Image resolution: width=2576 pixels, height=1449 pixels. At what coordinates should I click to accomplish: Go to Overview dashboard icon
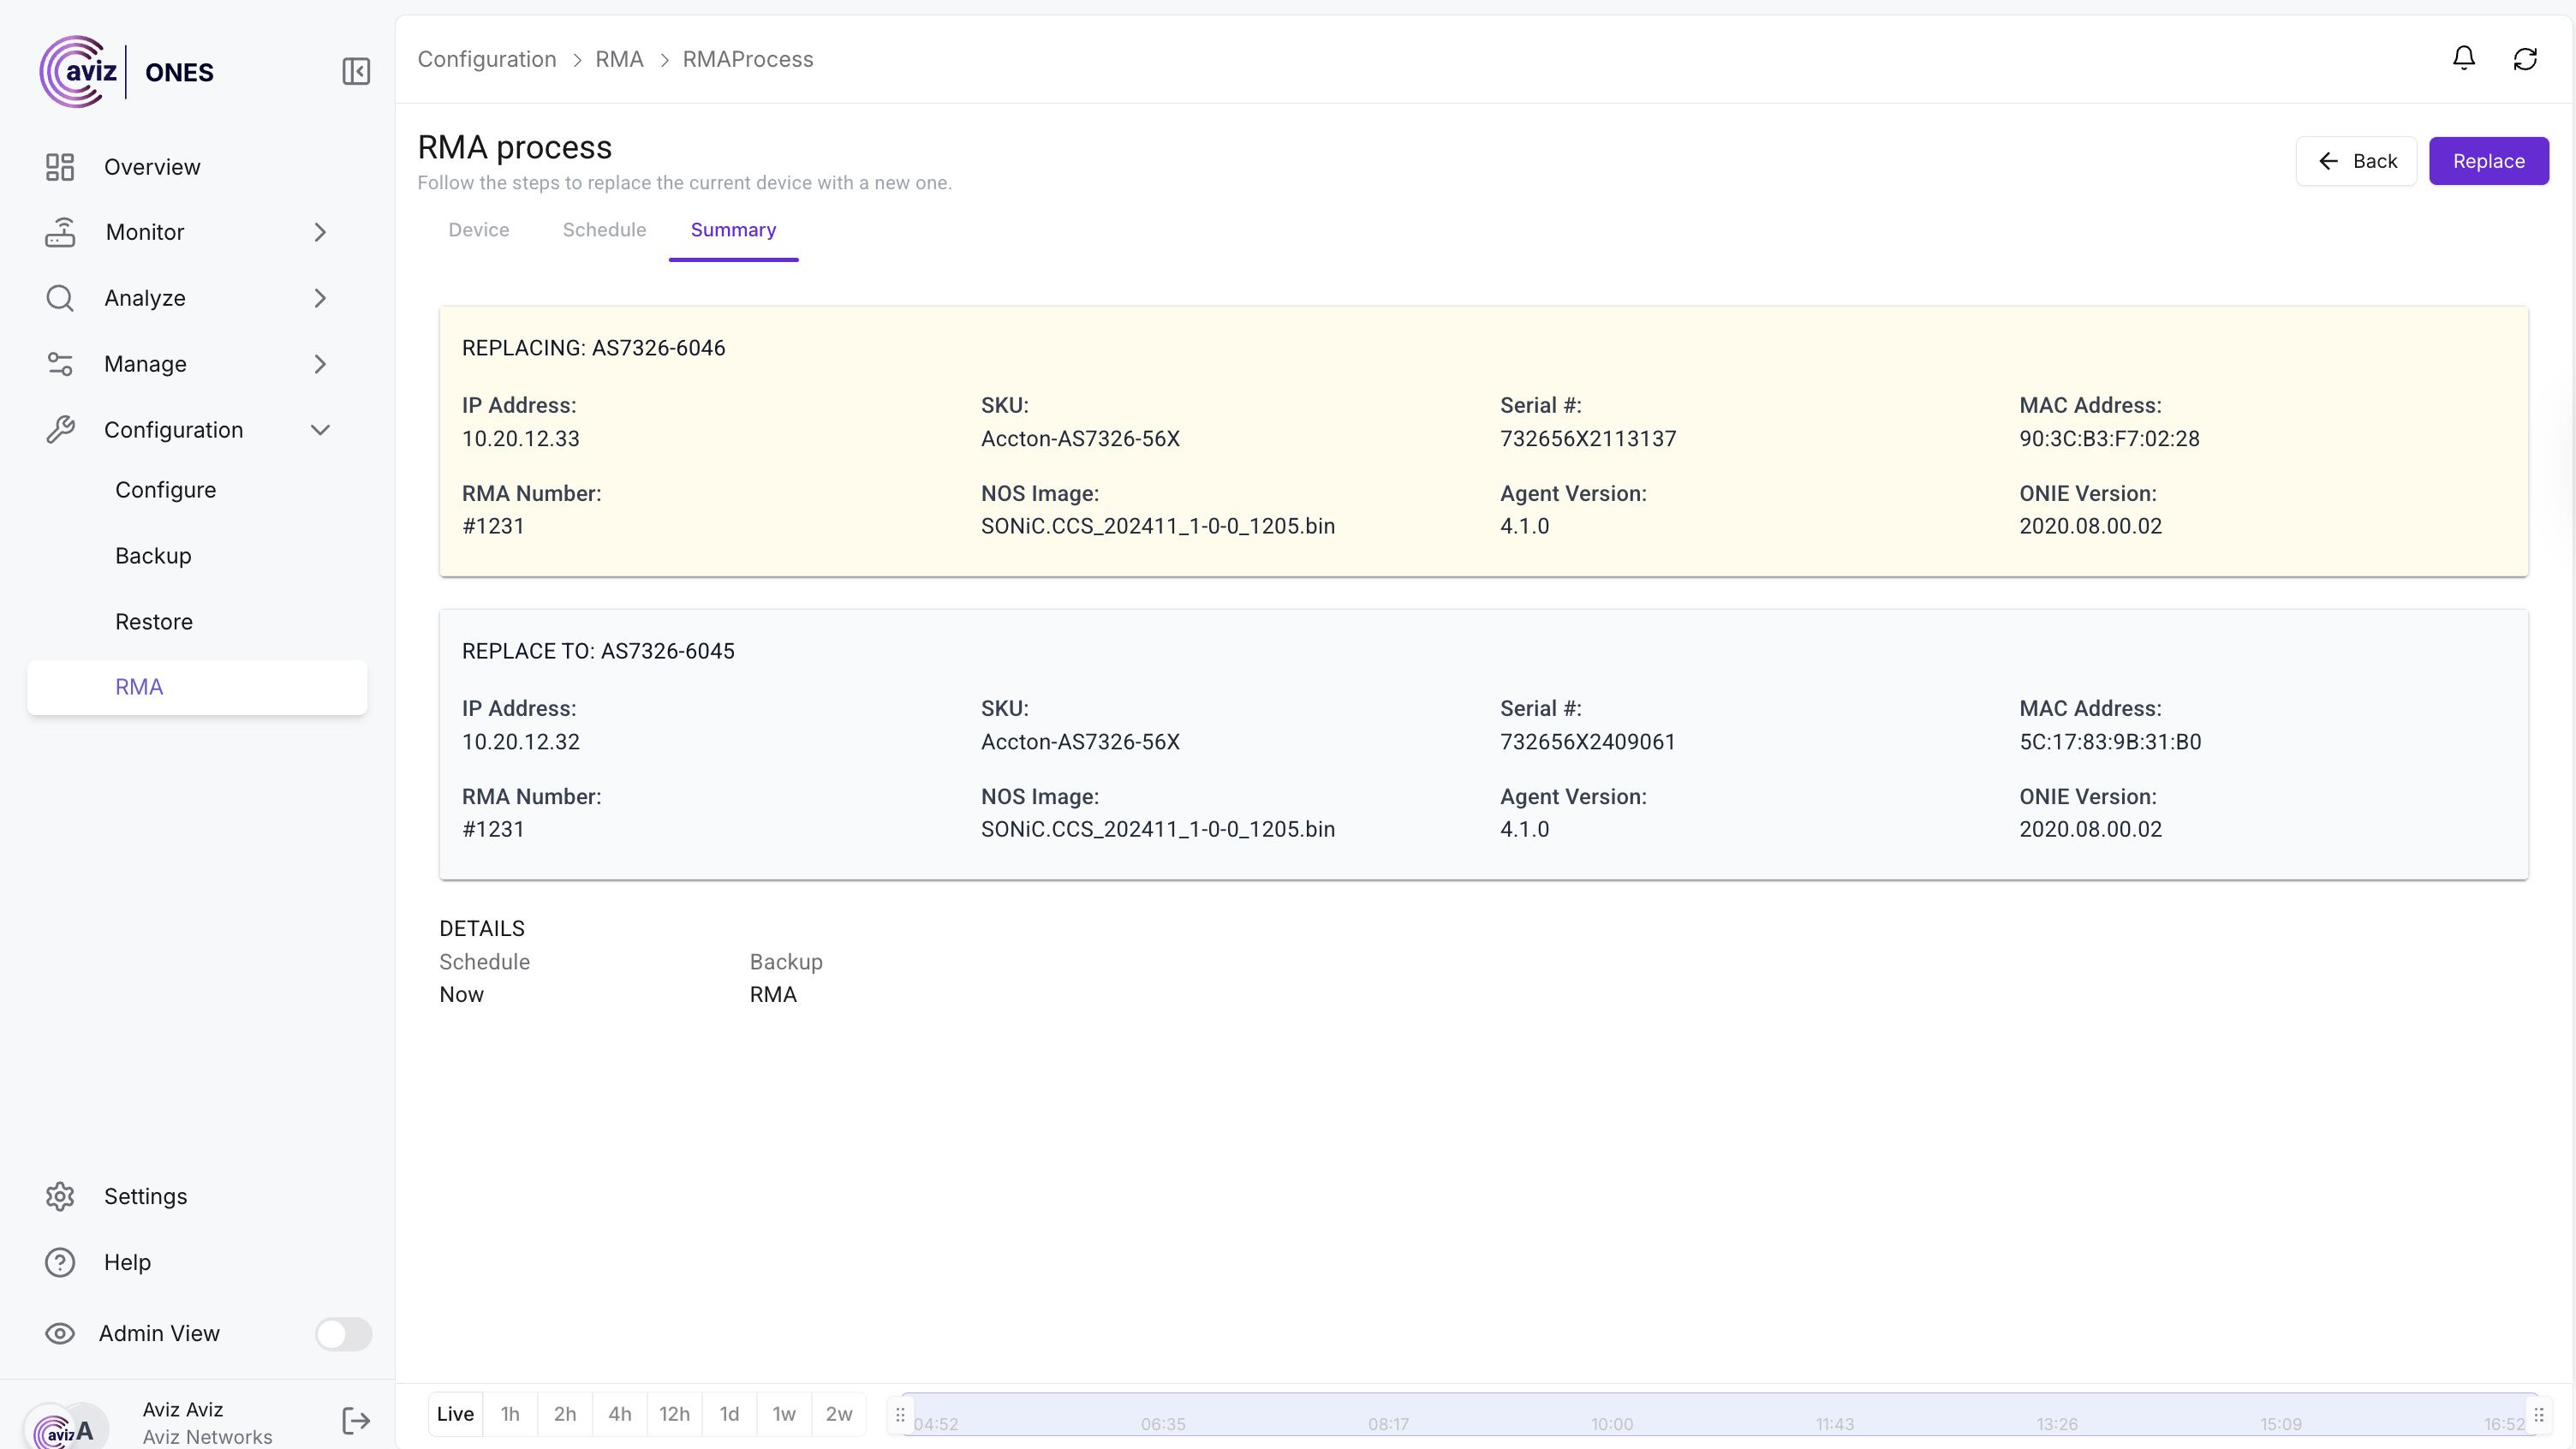point(60,167)
